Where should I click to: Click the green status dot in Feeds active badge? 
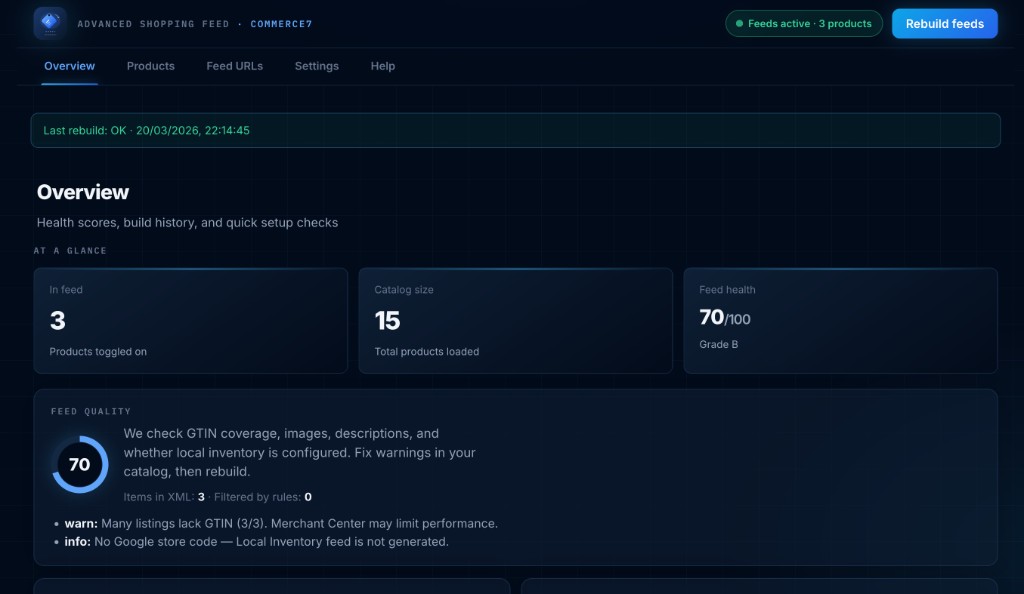coord(739,24)
